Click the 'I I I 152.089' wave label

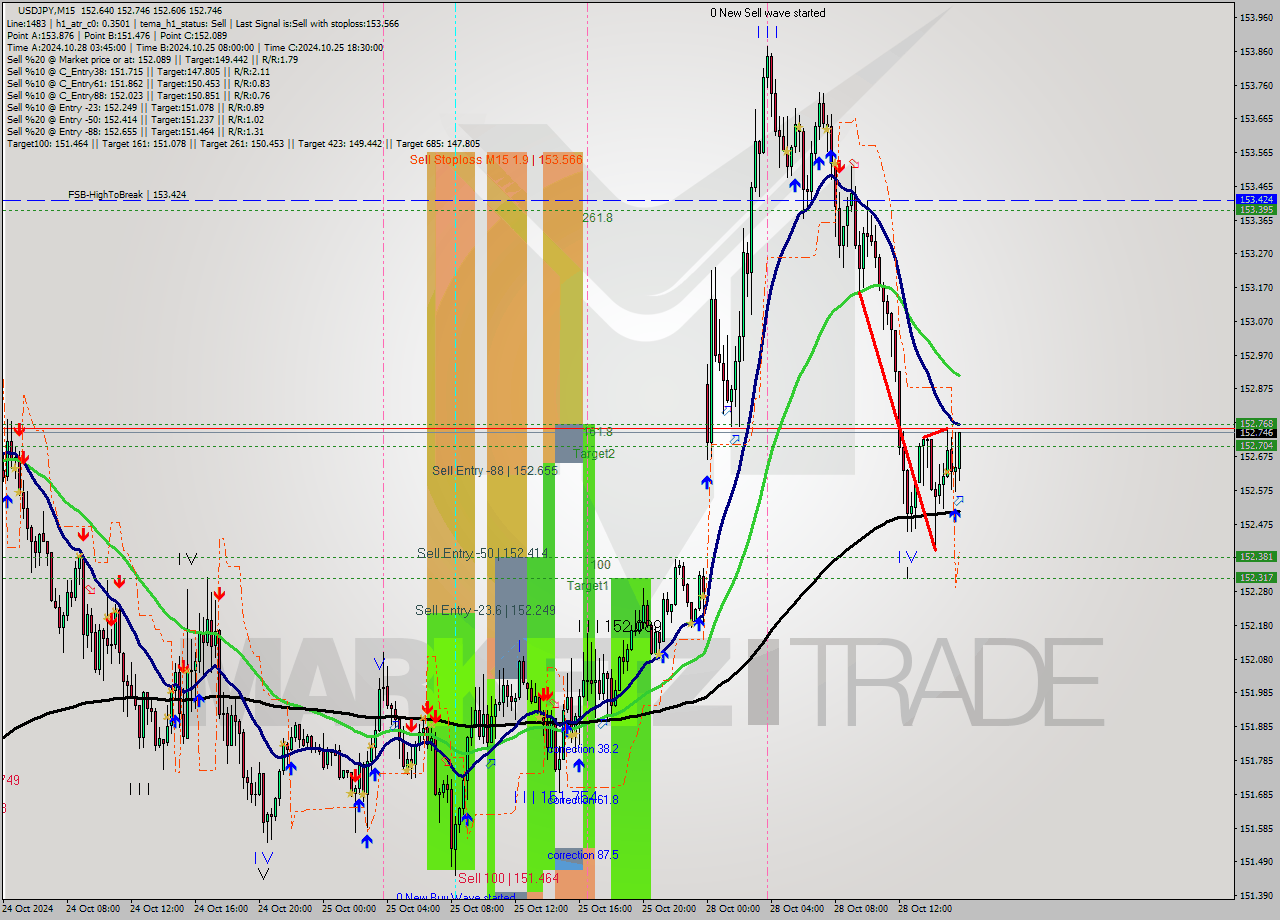click(x=620, y=626)
